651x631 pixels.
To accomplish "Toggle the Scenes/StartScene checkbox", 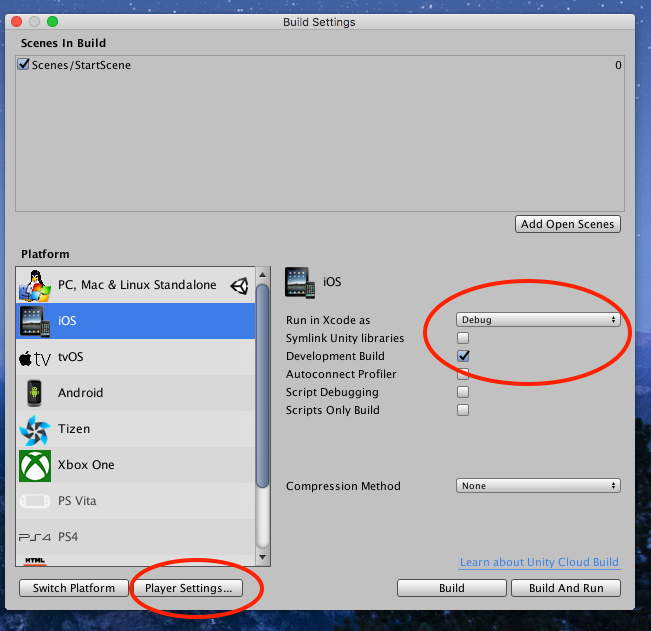I will point(24,64).
